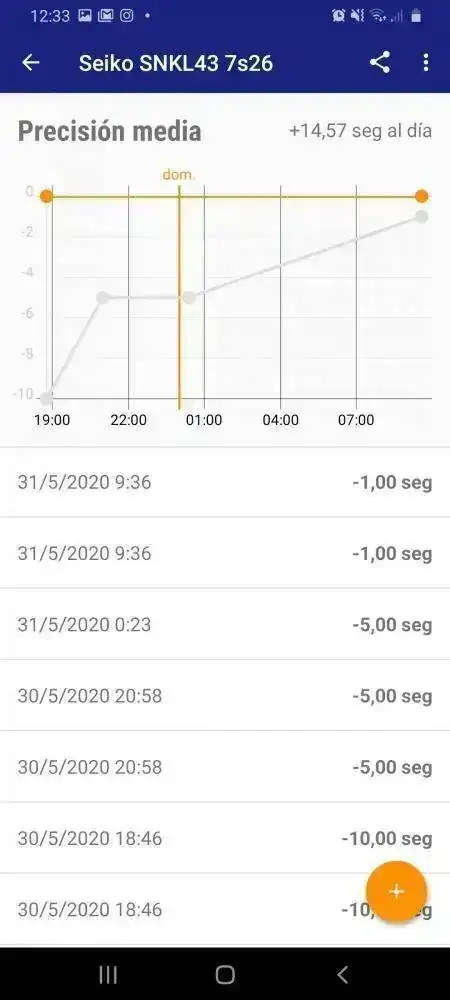
Task: Open the 31/5/2020 0:23 measurement entry
Action: (x=225, y=624)
